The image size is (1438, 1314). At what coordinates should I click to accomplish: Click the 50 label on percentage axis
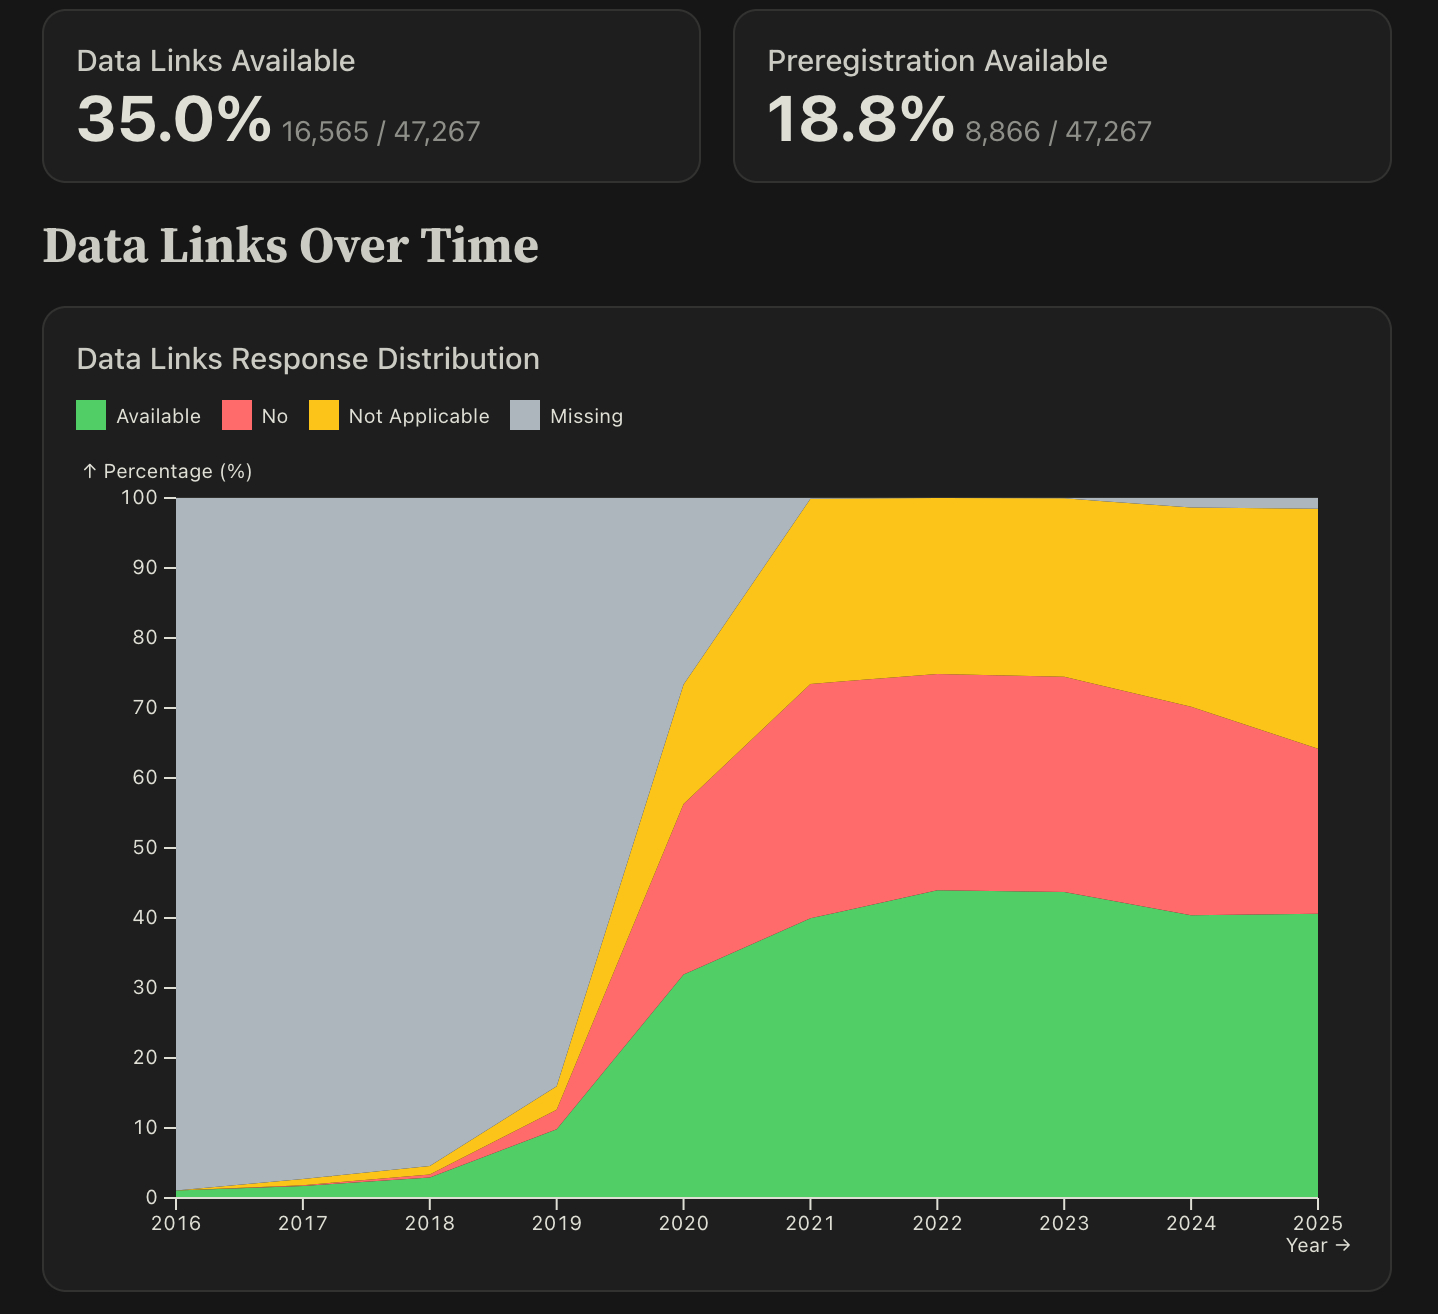[145, 847]
